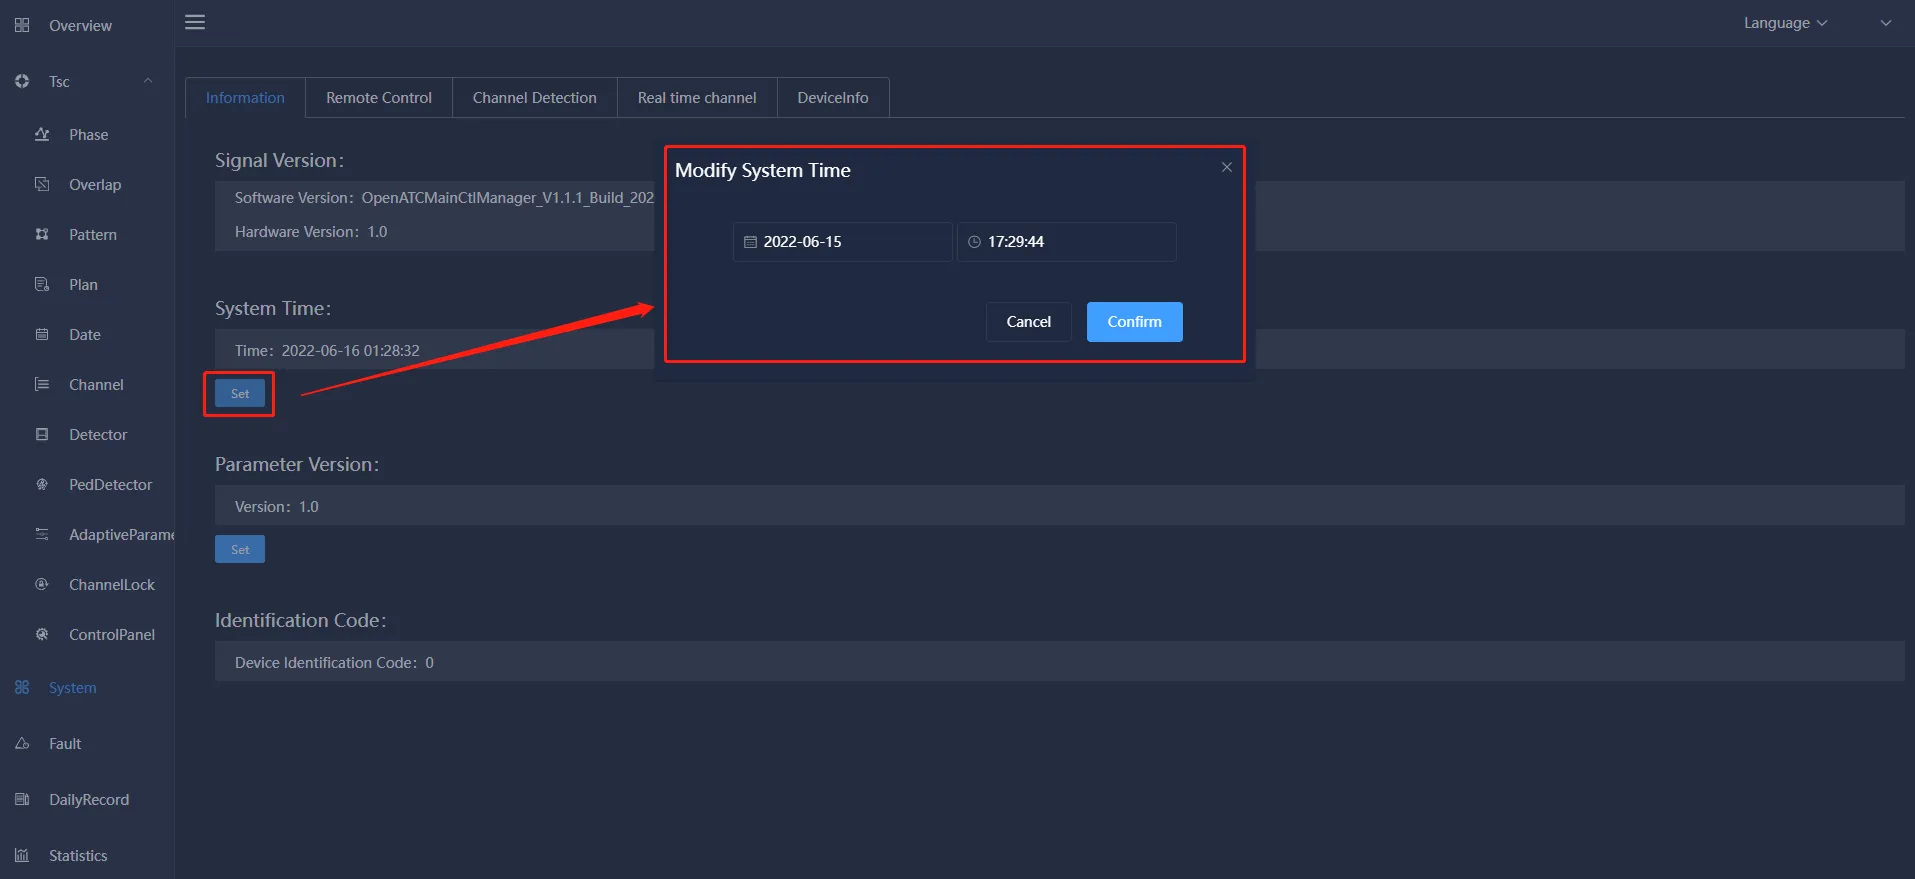This screenshot has height=879, width=1915.
Task: Click the ChannelLock menu icon
Action: click(x=42, y=584)
